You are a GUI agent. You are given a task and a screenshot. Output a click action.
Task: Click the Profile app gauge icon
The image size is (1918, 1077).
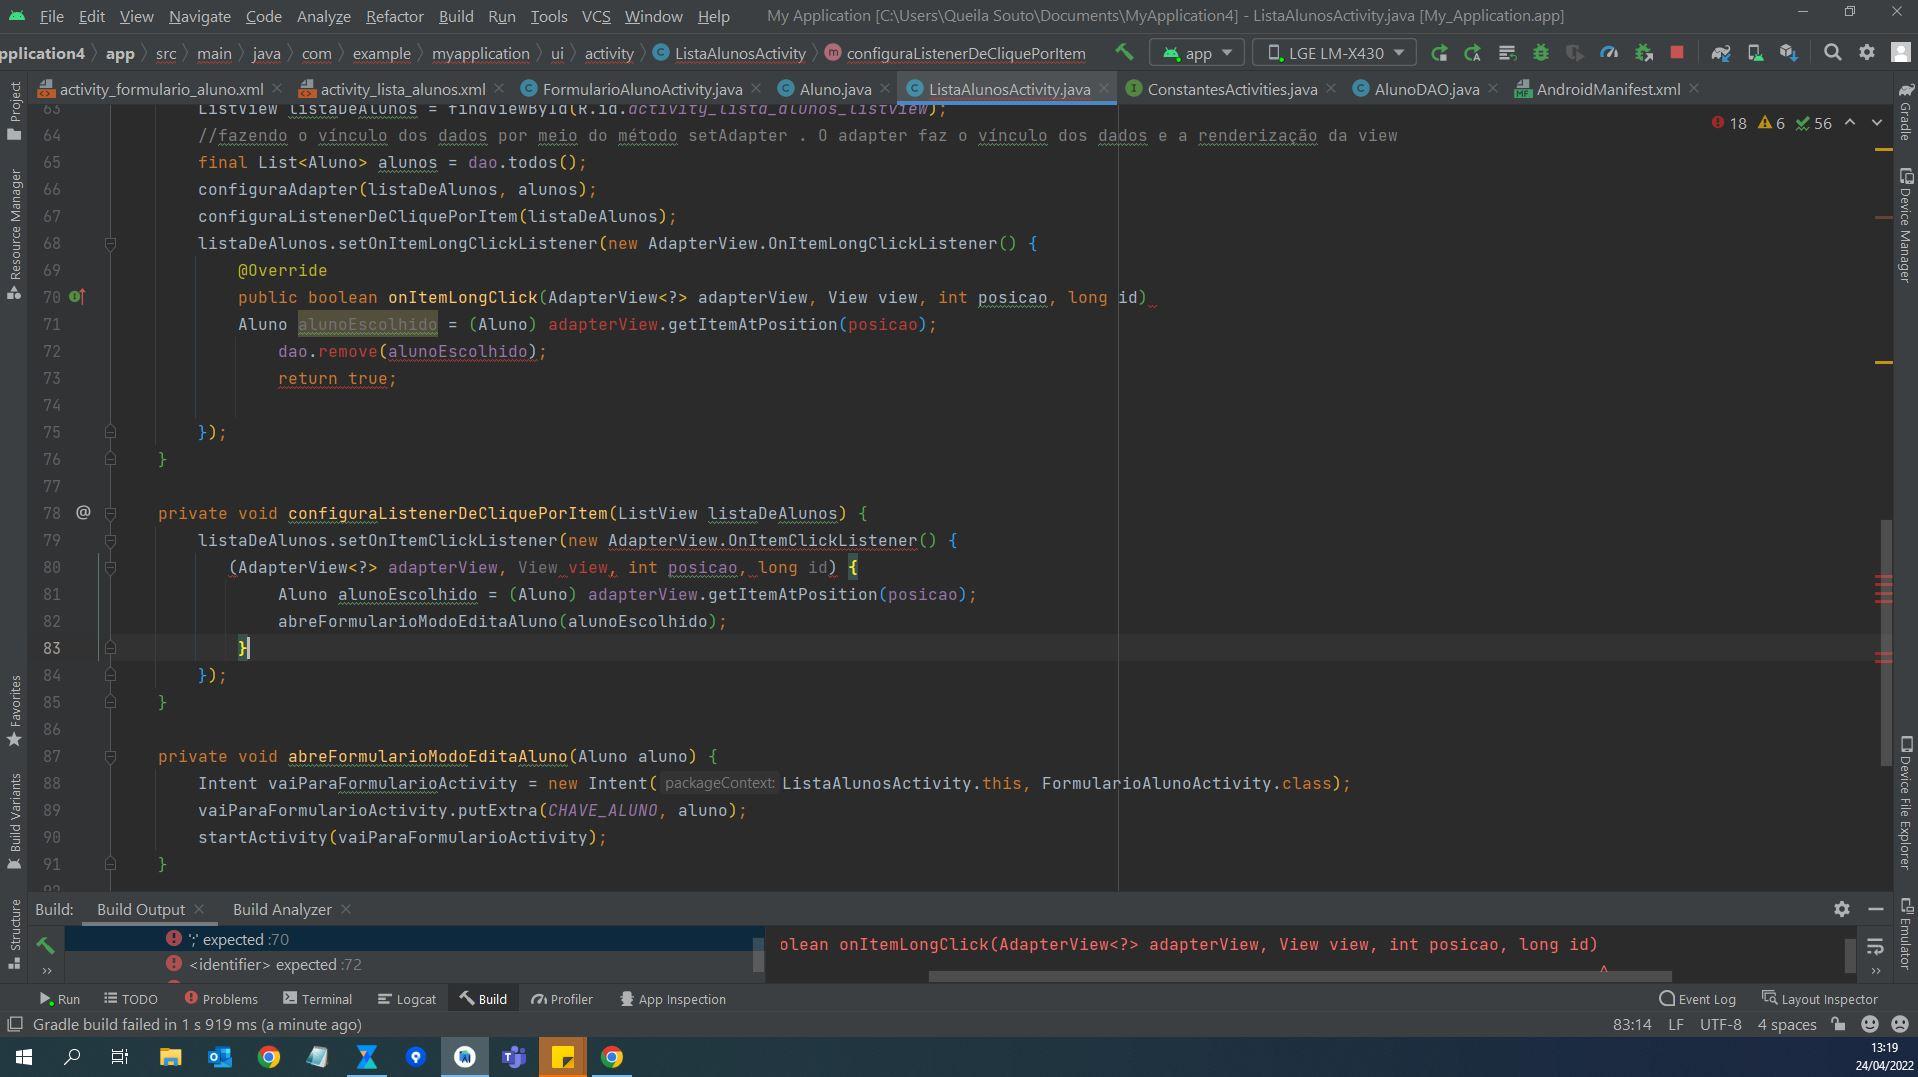coord(1609,53)
